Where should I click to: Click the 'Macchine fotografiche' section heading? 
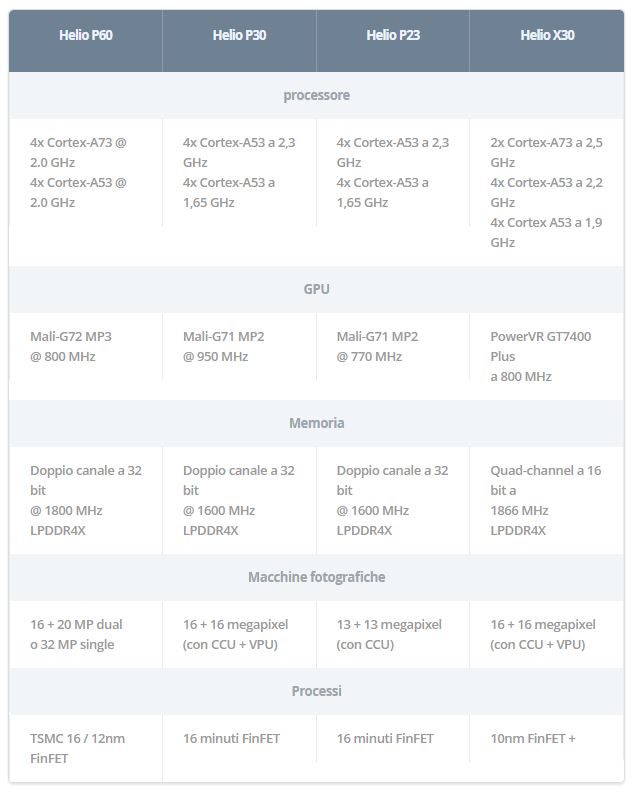pyautogui.click(x=316, y=577)
